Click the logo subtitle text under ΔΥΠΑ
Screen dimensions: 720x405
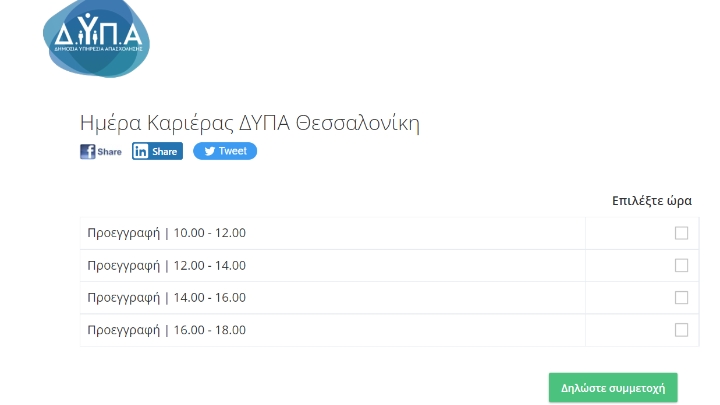pos(99,47)
